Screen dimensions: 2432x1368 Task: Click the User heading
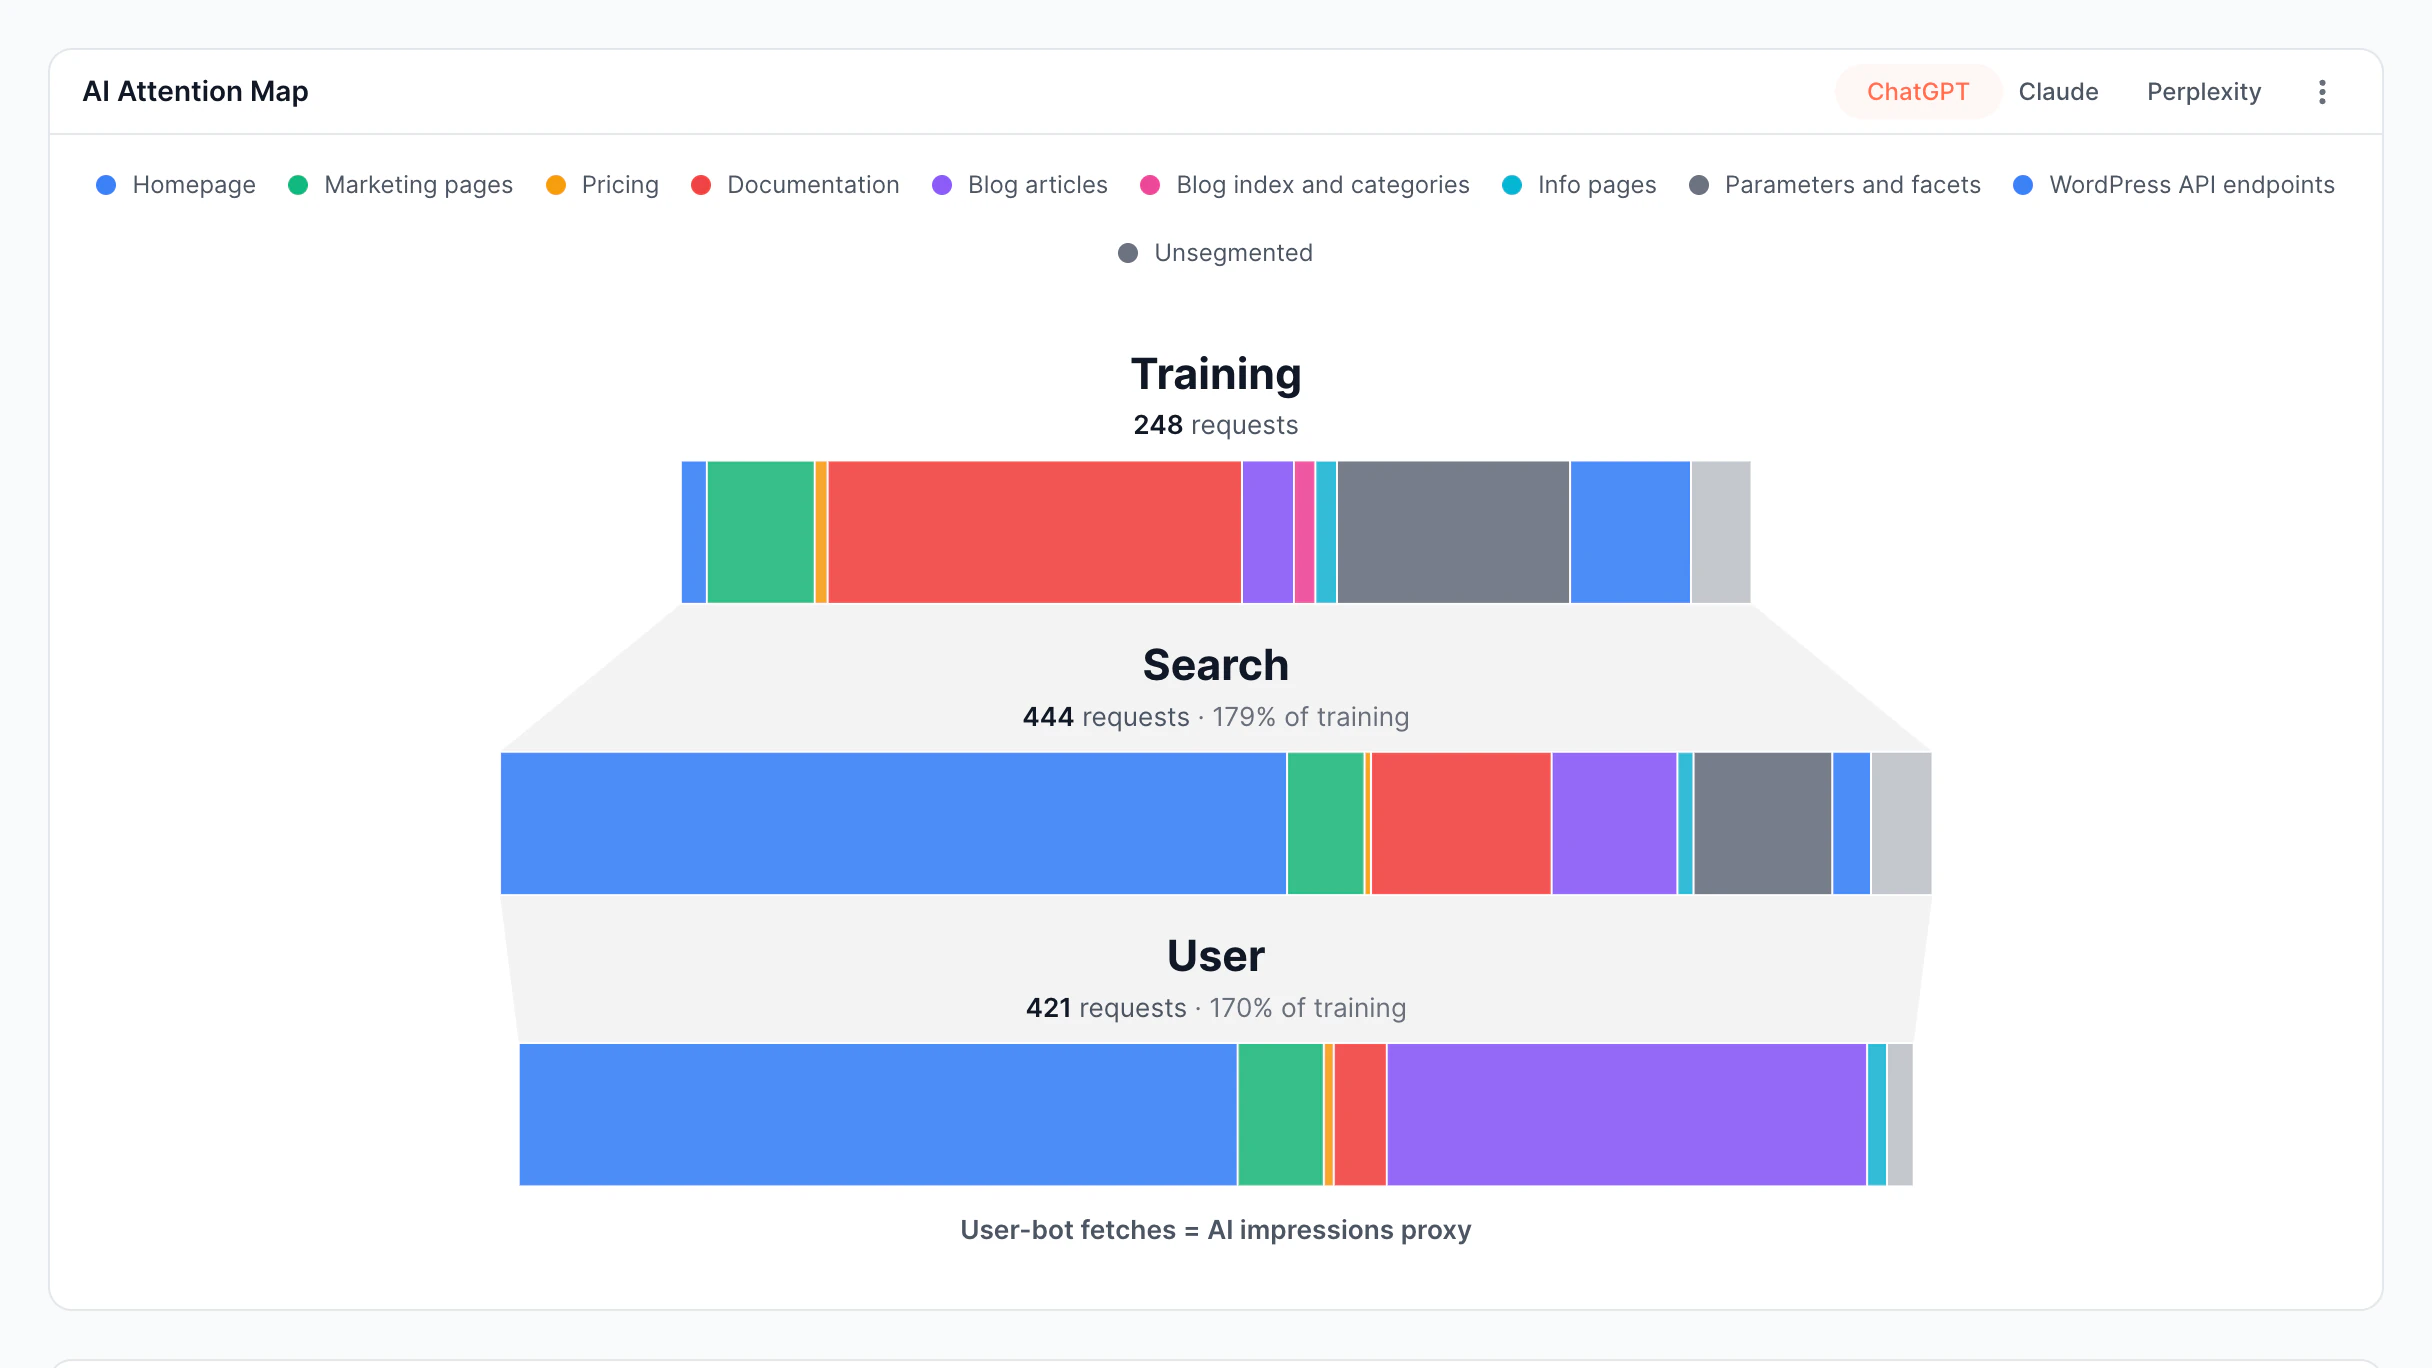coord(1216,956)
